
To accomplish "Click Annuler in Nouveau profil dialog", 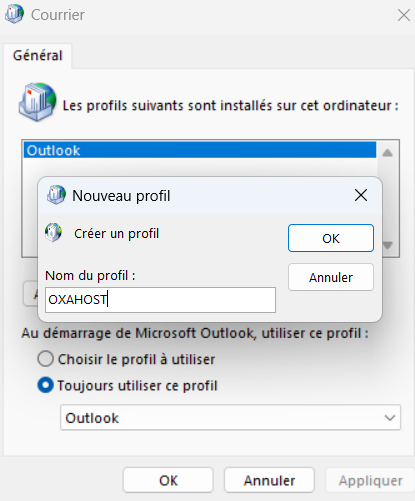I will tap(331, 277).
